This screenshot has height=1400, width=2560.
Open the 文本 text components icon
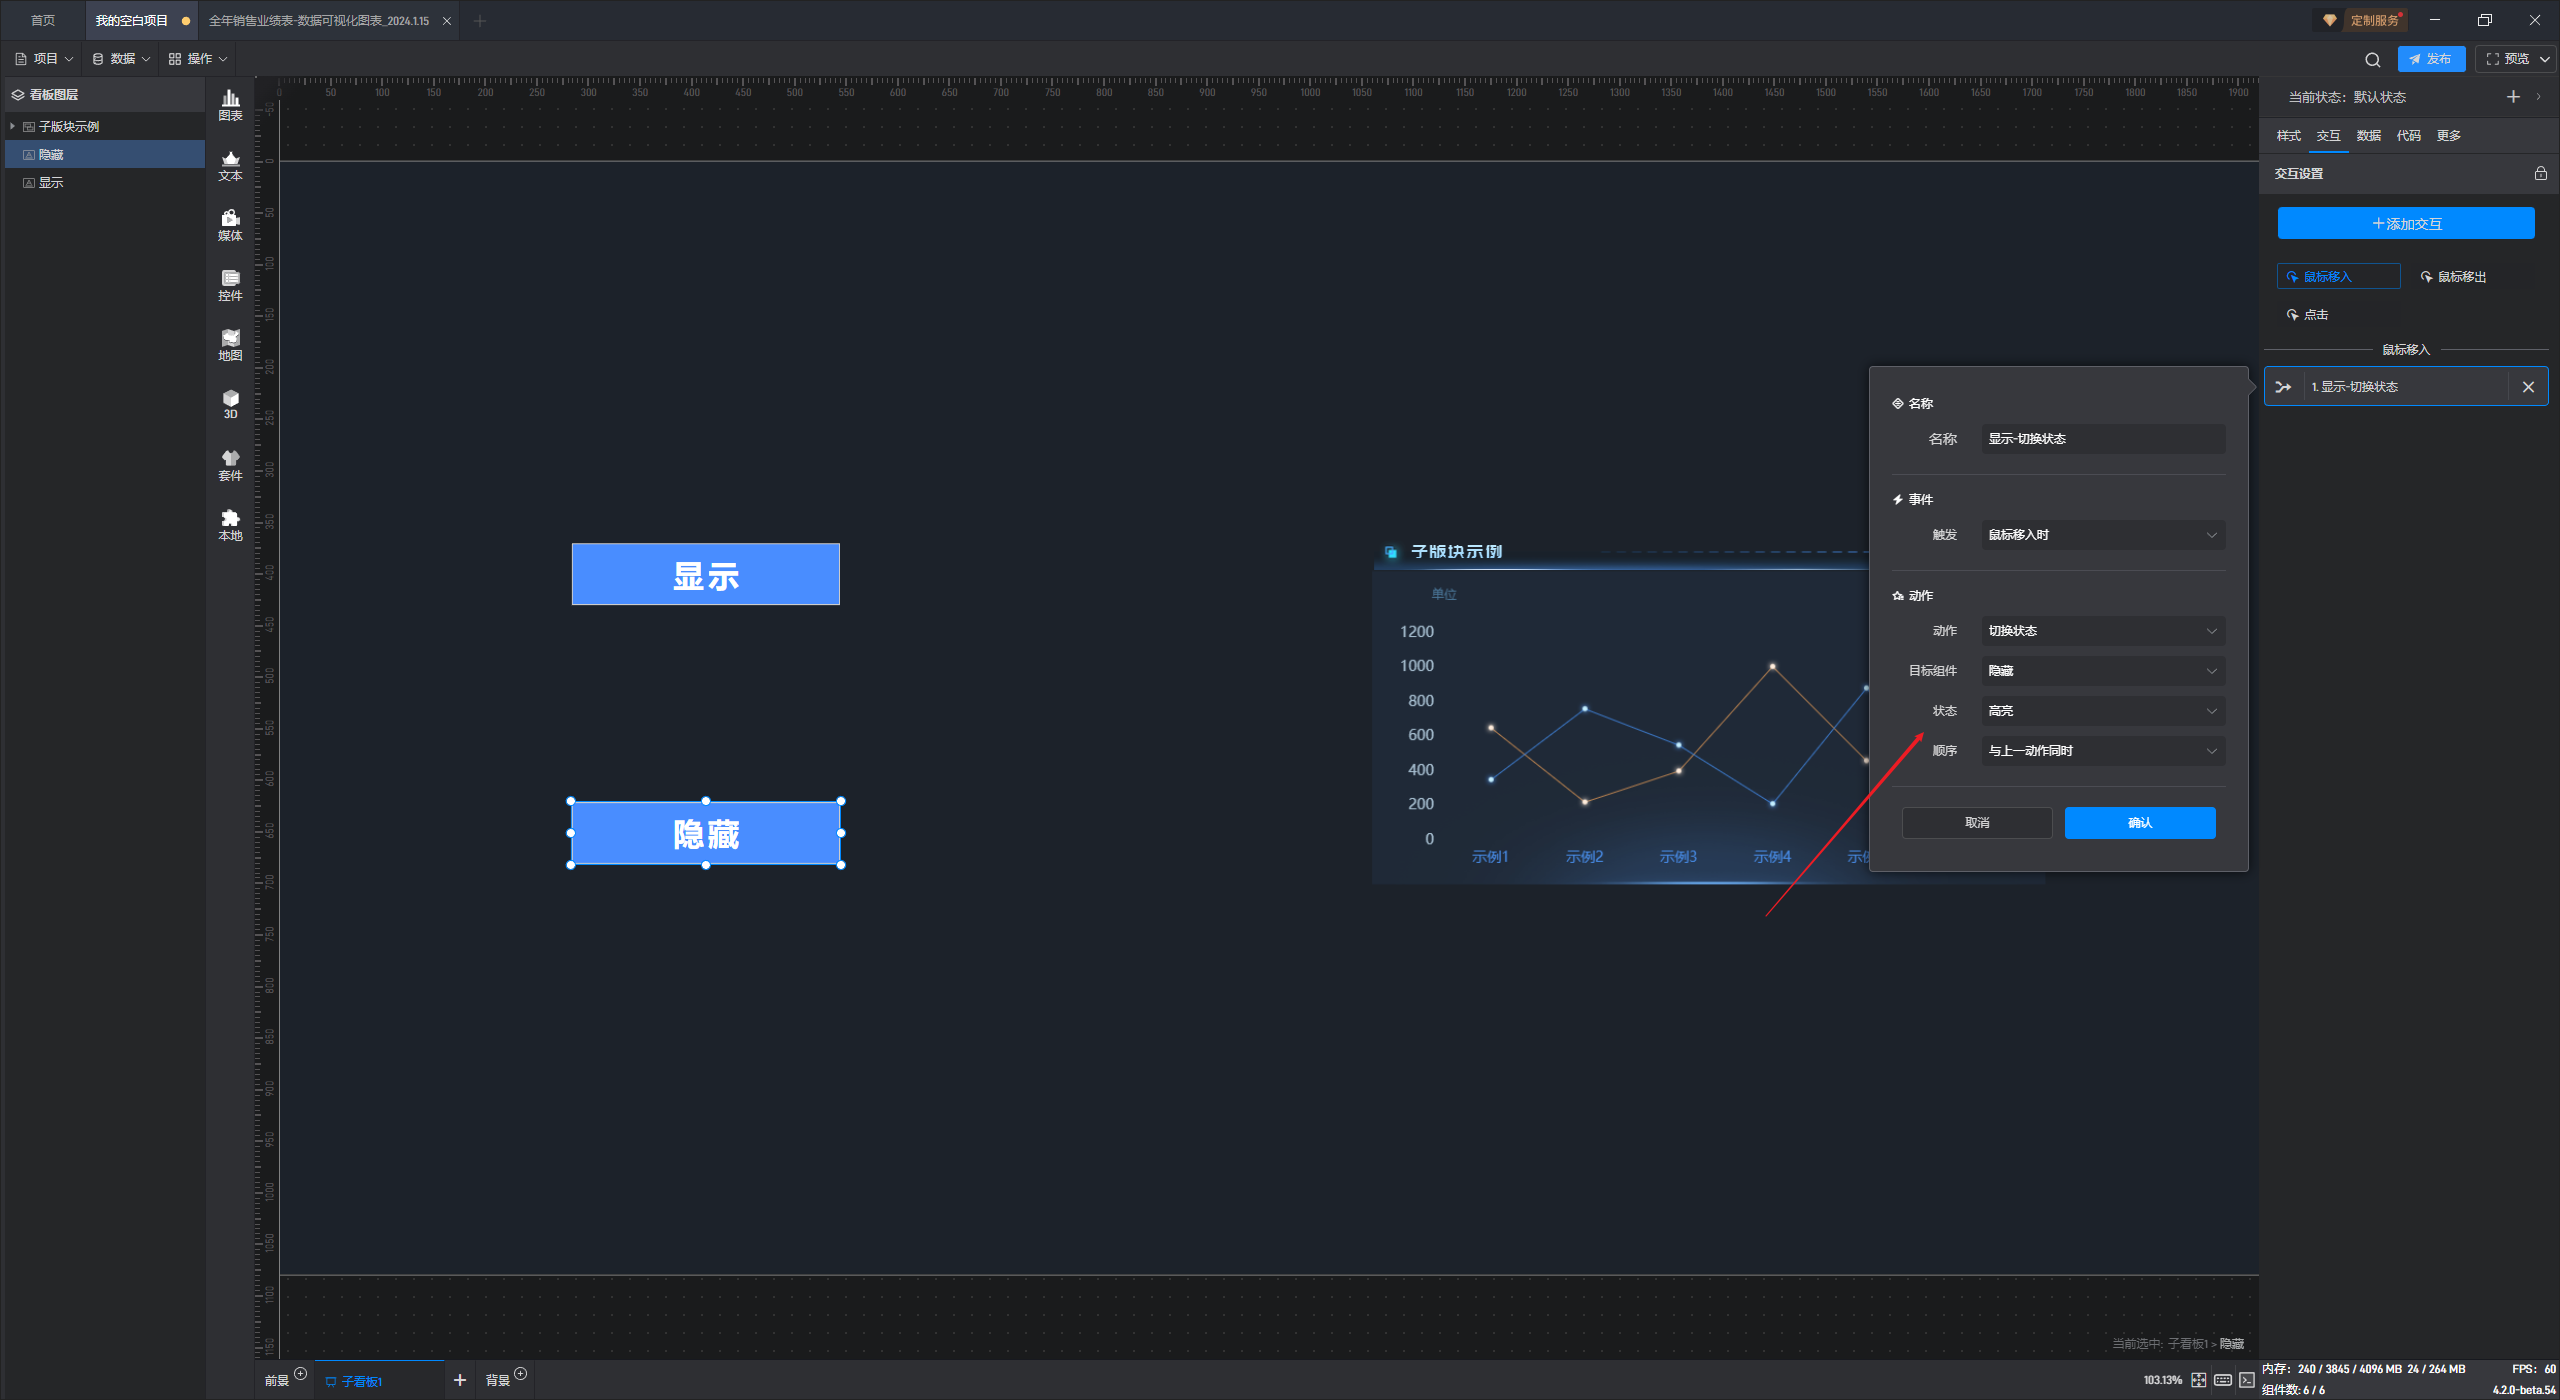click(x=230, y=164)
